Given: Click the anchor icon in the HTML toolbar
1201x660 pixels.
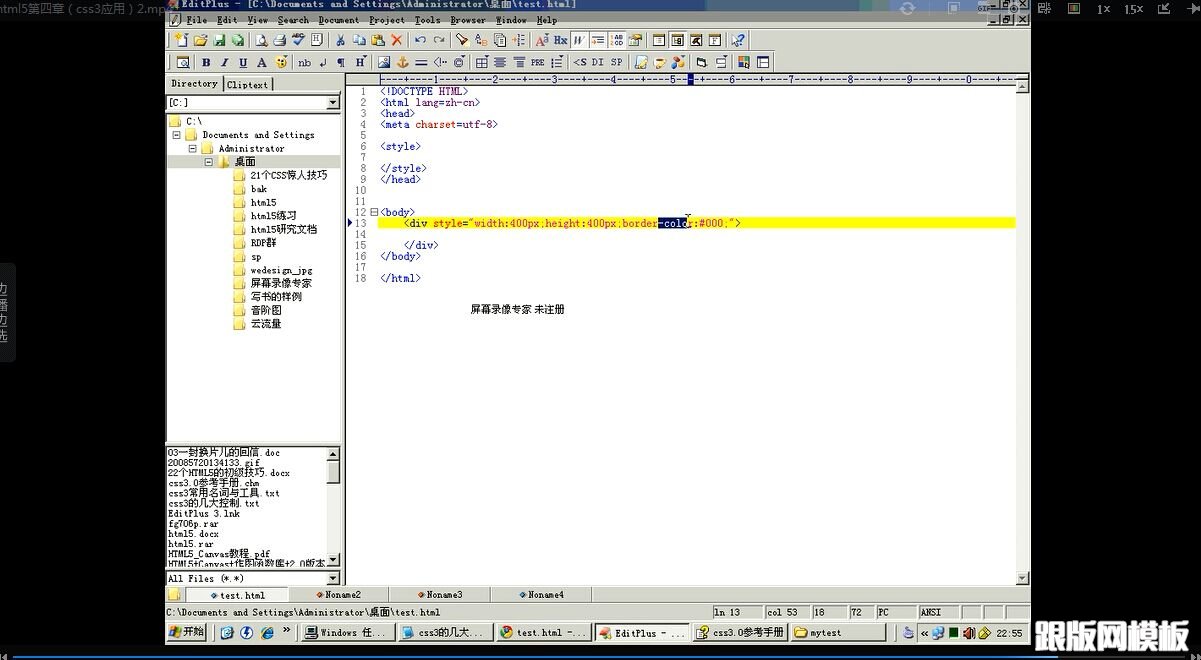Looking at the screenshot, I should 403,62.
